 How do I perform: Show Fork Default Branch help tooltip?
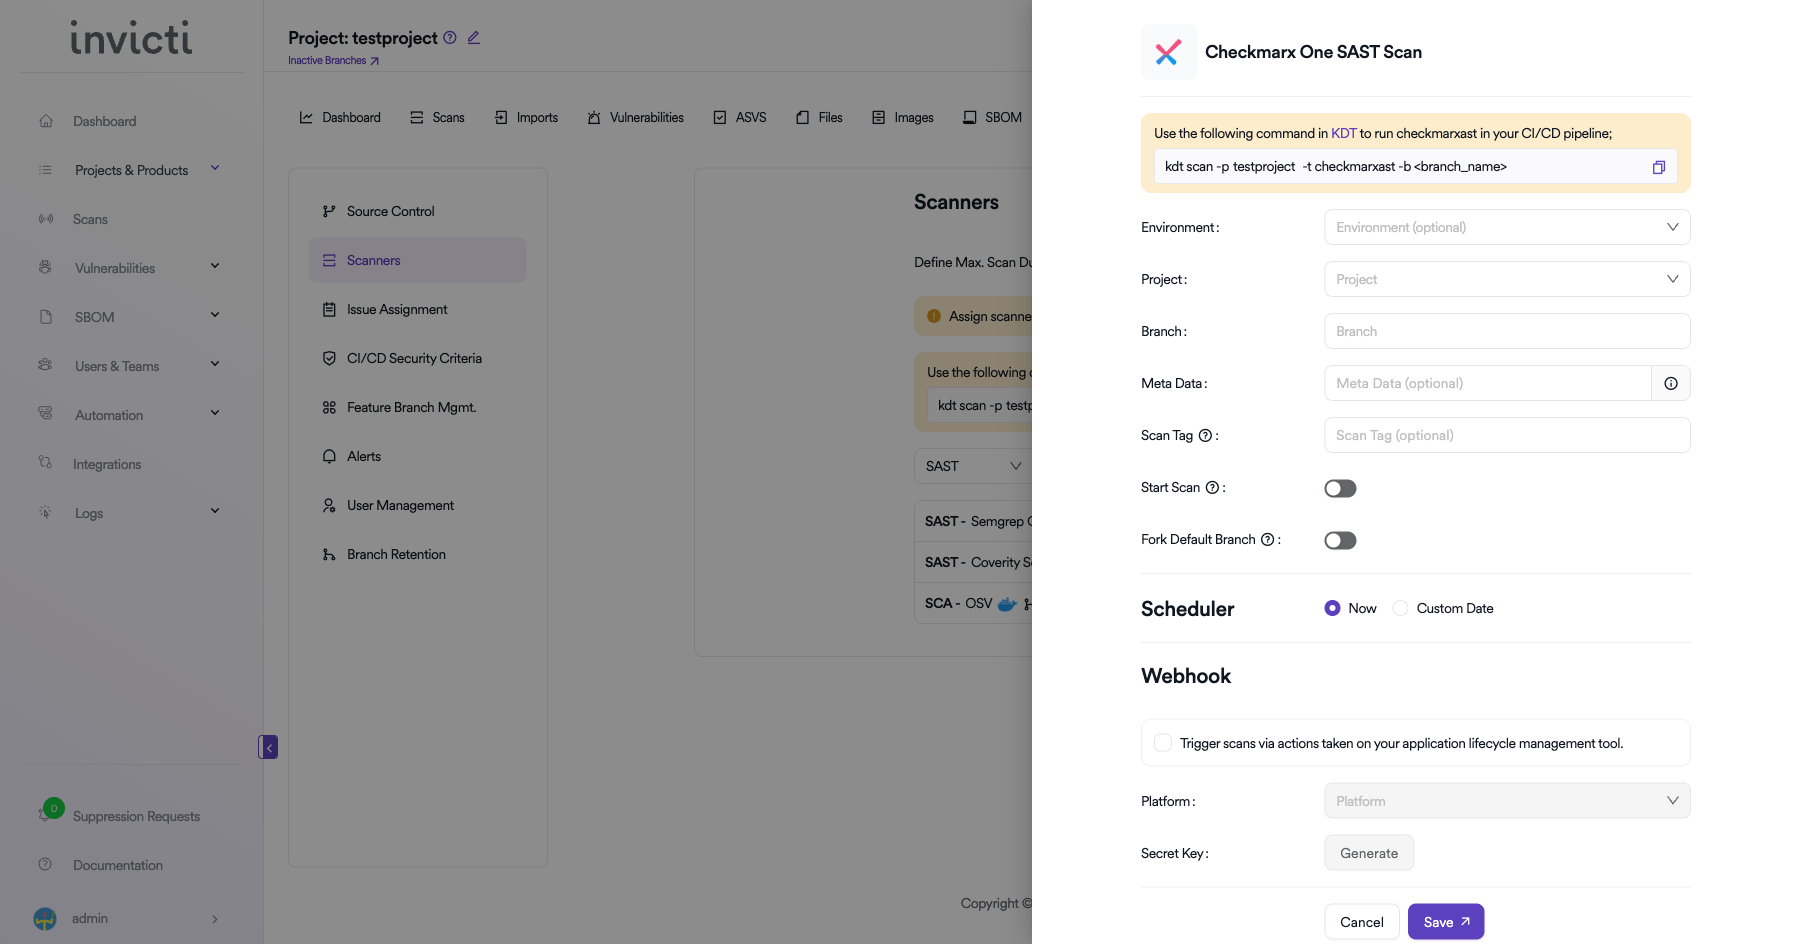[1267, 539]
